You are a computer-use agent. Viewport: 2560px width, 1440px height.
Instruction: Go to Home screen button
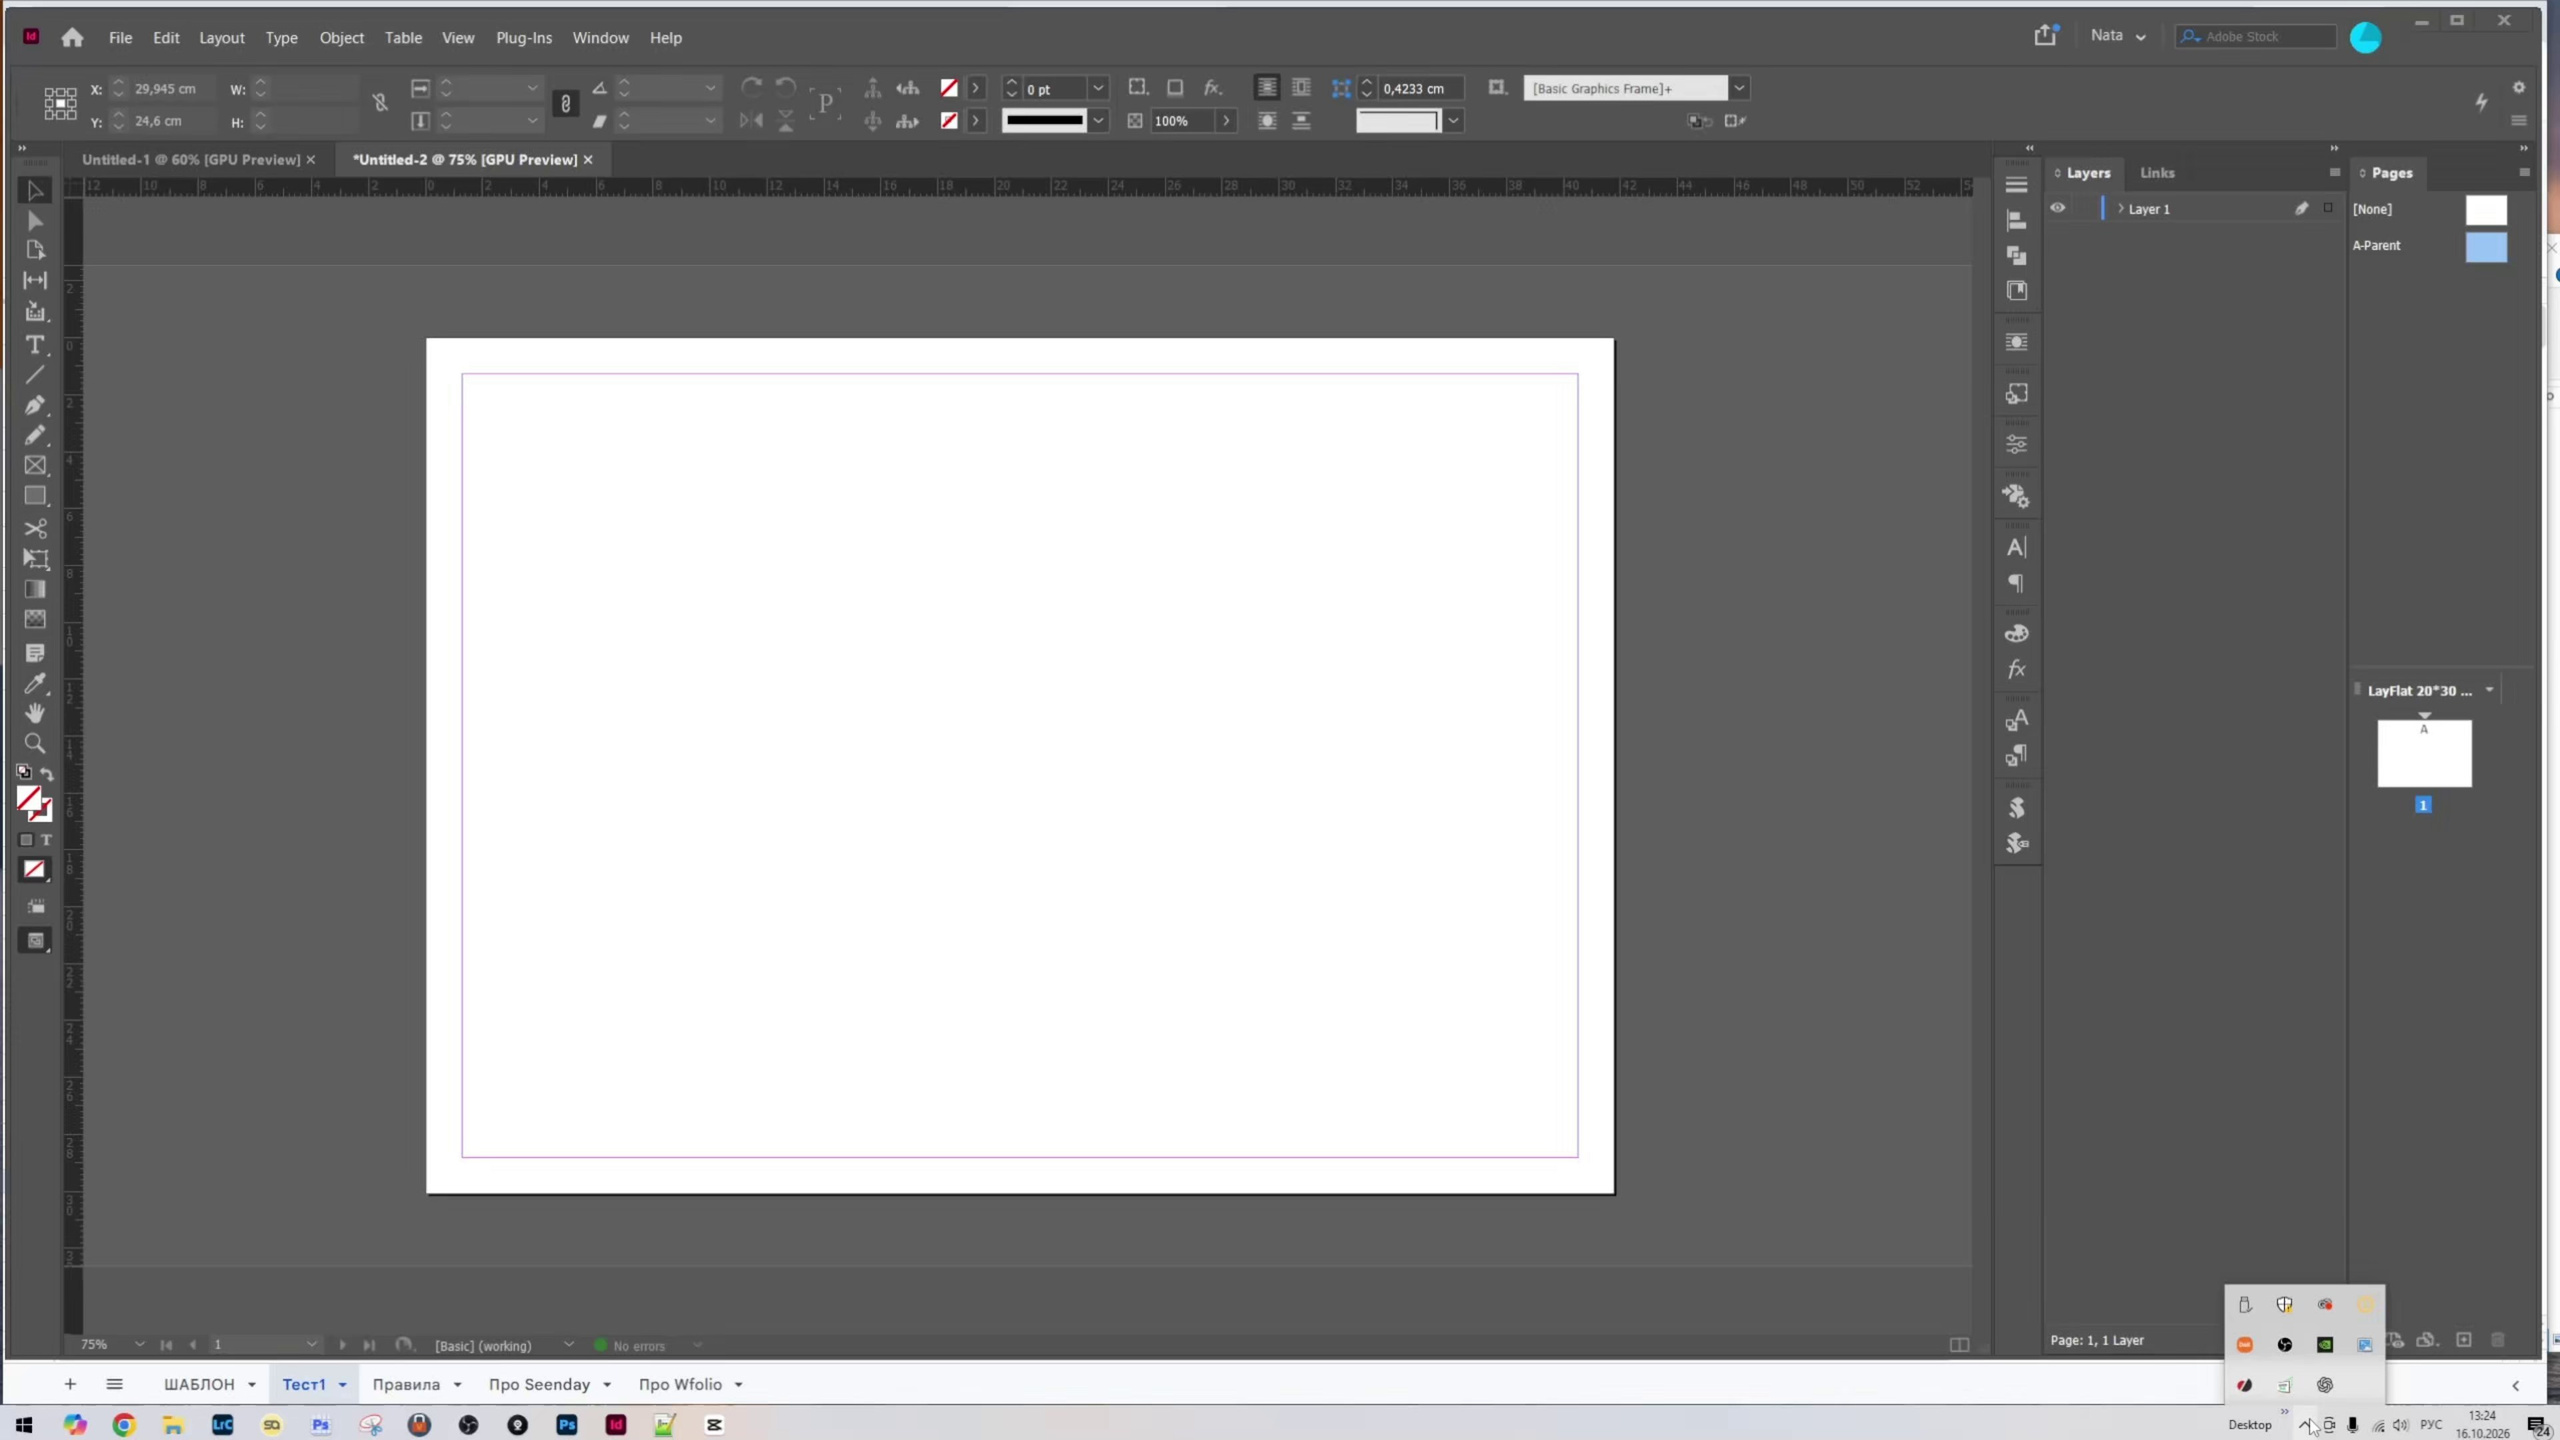click(x=72, y=38)
